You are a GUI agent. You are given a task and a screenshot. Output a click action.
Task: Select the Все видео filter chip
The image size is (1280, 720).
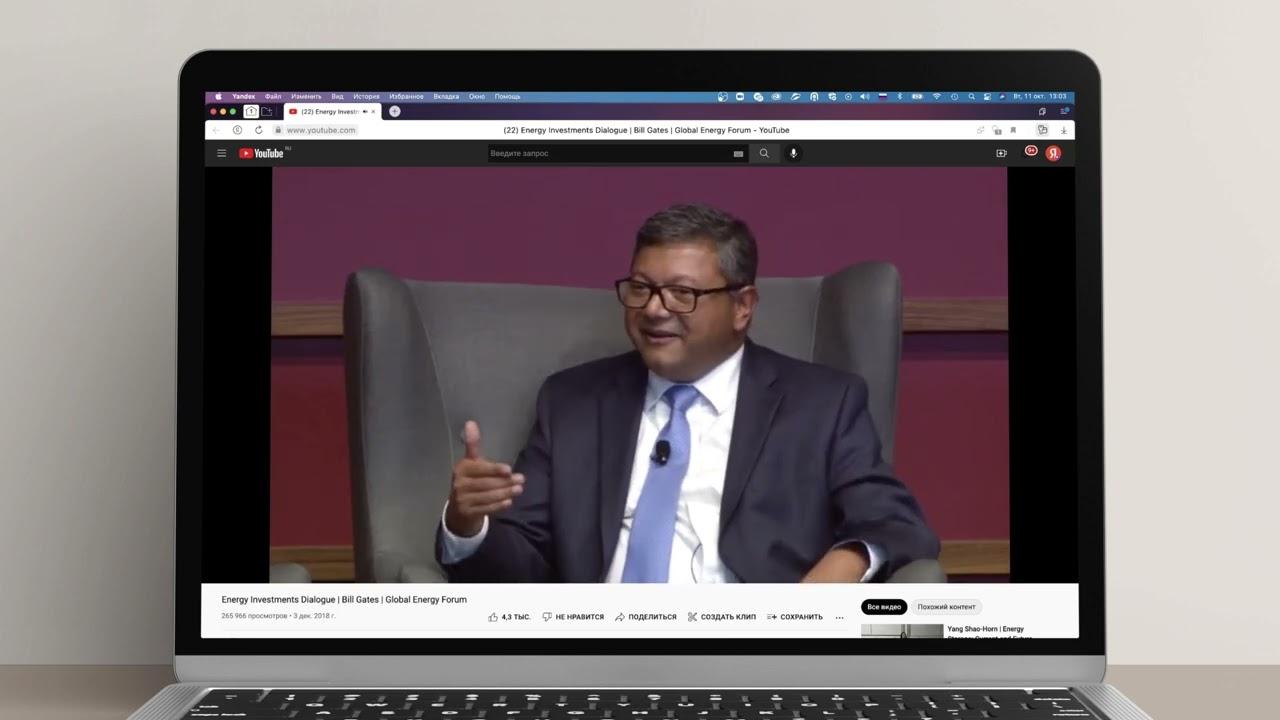coord(884,607)
